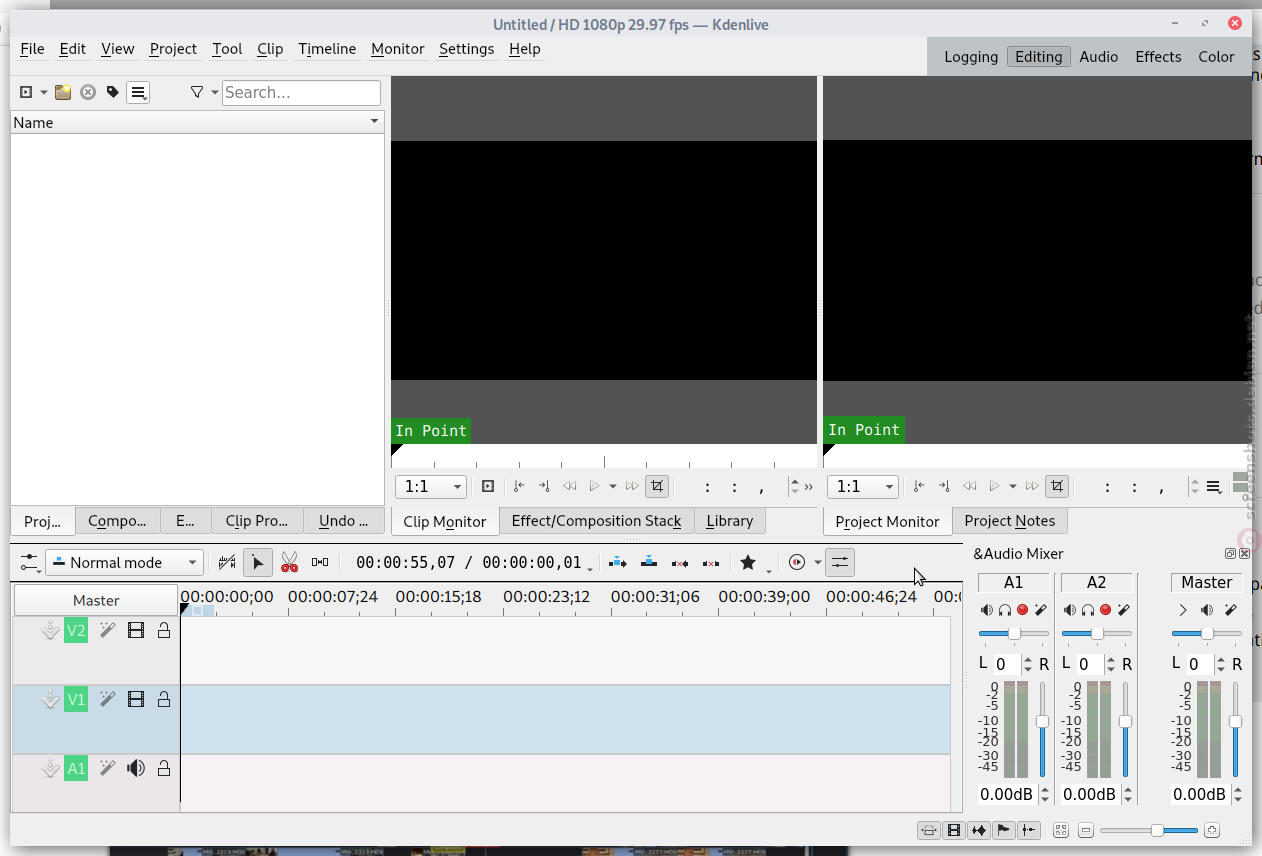Open Project Monitor 1:1 zoom dropdown
Image resolution: width=1262 pixels, height=856 pixels.
coord(862,487)
